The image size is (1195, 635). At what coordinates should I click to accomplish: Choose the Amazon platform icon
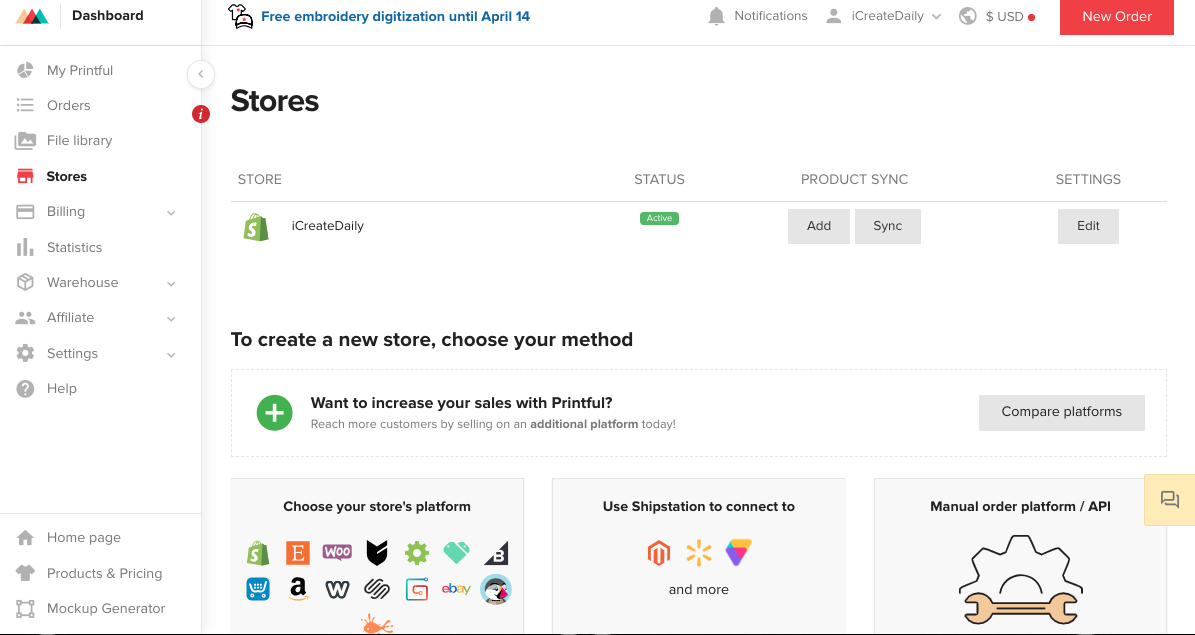(x=298, y=589)
